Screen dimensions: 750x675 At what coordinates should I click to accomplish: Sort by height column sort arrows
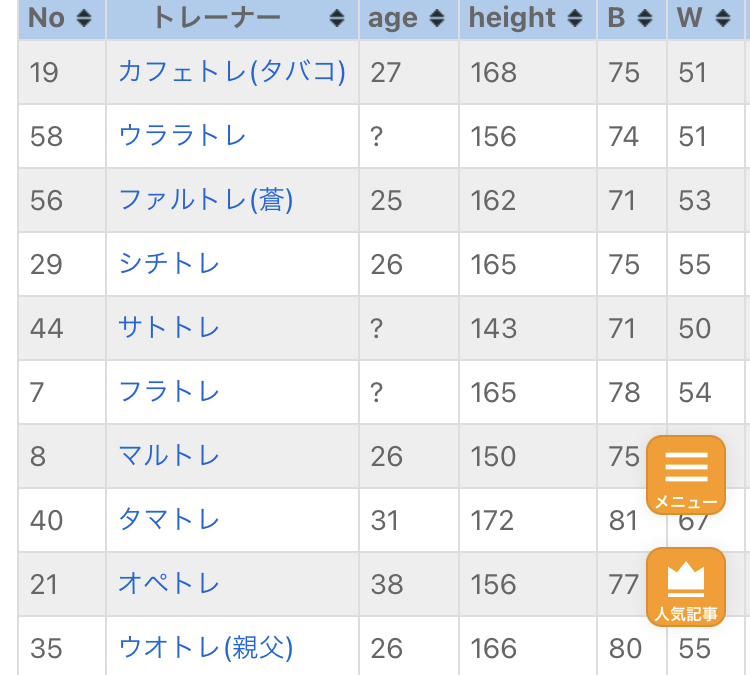(x=574, y=18)
